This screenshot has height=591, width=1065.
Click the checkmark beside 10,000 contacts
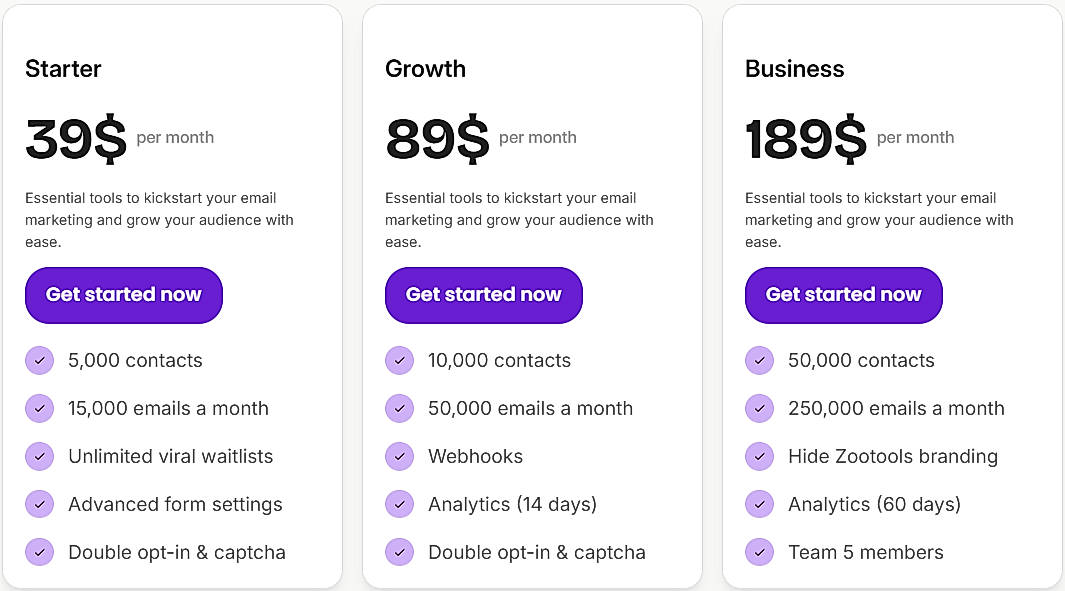coord(400,360)
